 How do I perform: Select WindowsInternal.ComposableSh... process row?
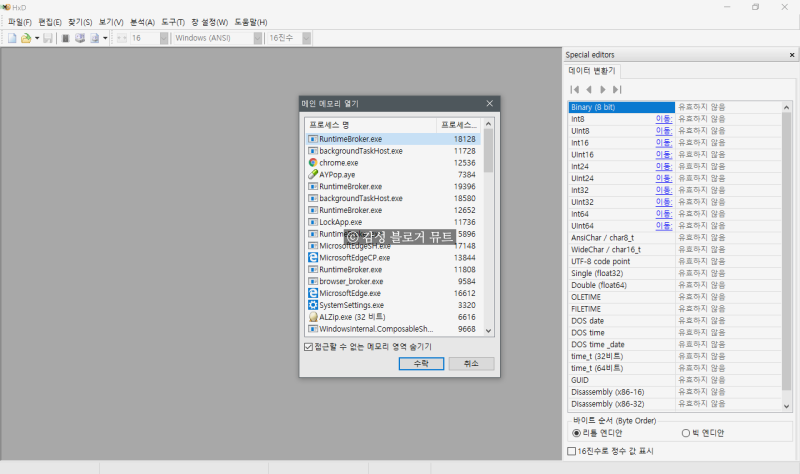tap(393, 329)
